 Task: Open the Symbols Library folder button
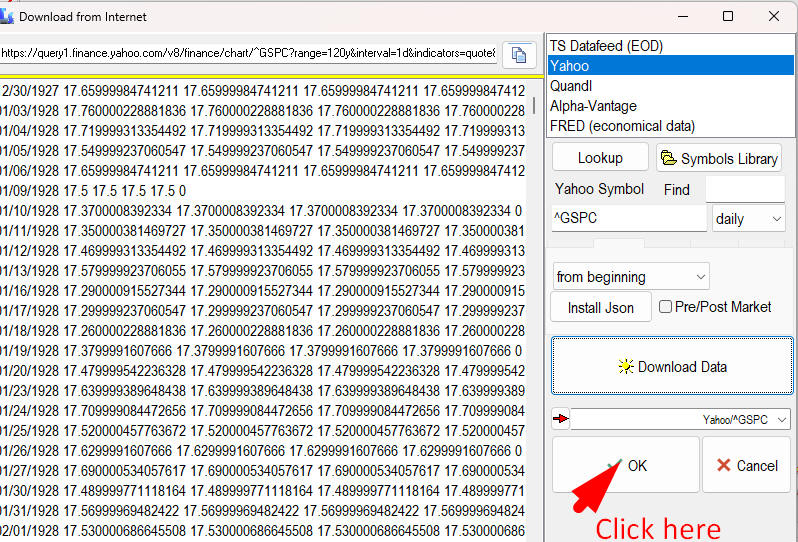(x=719, y=158)
